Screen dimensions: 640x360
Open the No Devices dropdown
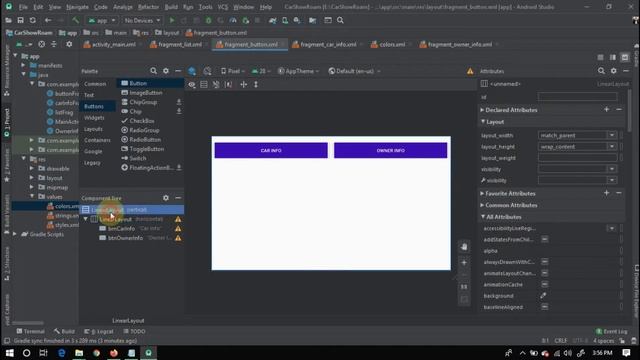pyautogui.click(x=142, y=20)
